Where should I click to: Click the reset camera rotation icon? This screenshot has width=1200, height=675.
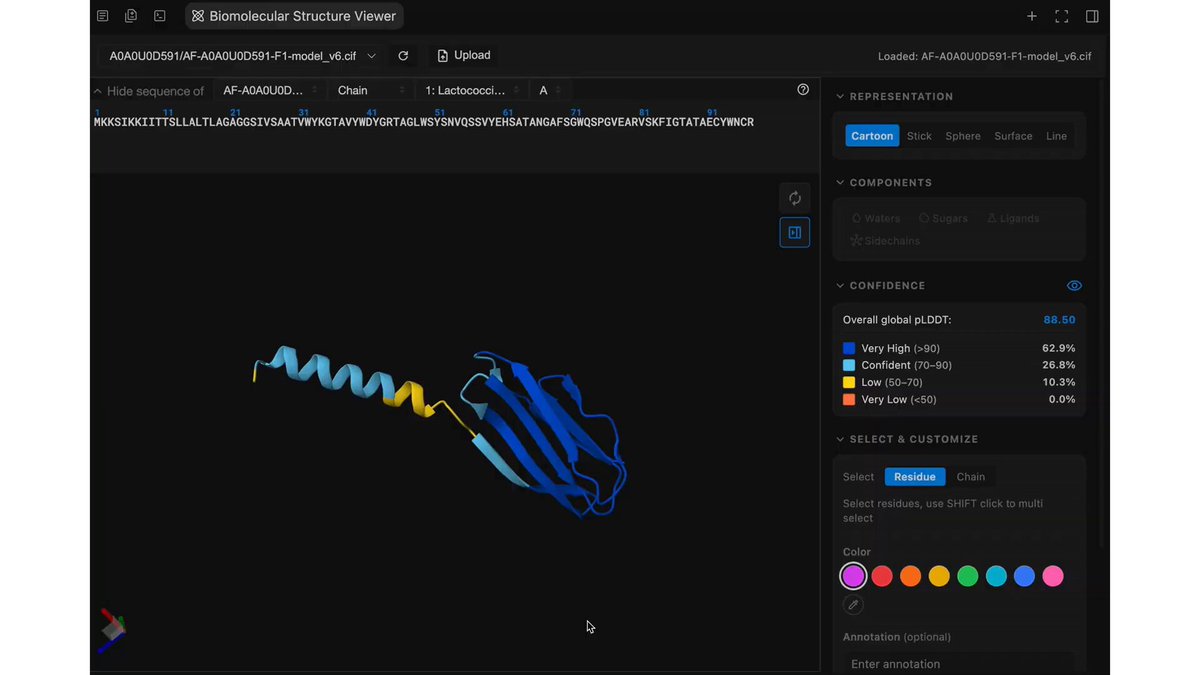coord(795,198)
